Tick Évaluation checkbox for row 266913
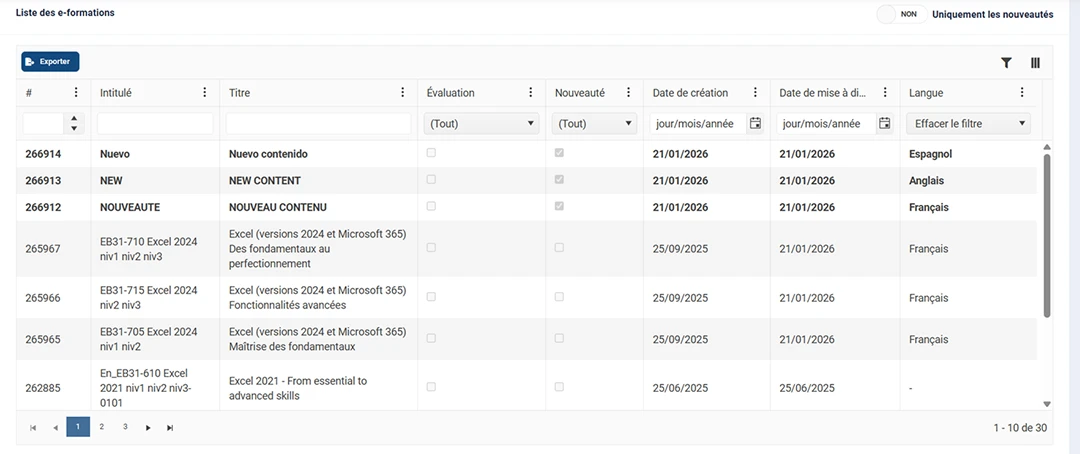1080x454 pixels. click(431, 179)
